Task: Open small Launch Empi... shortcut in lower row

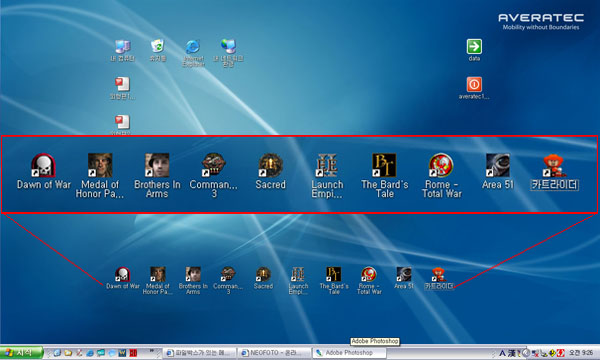Action: point(298,280)
